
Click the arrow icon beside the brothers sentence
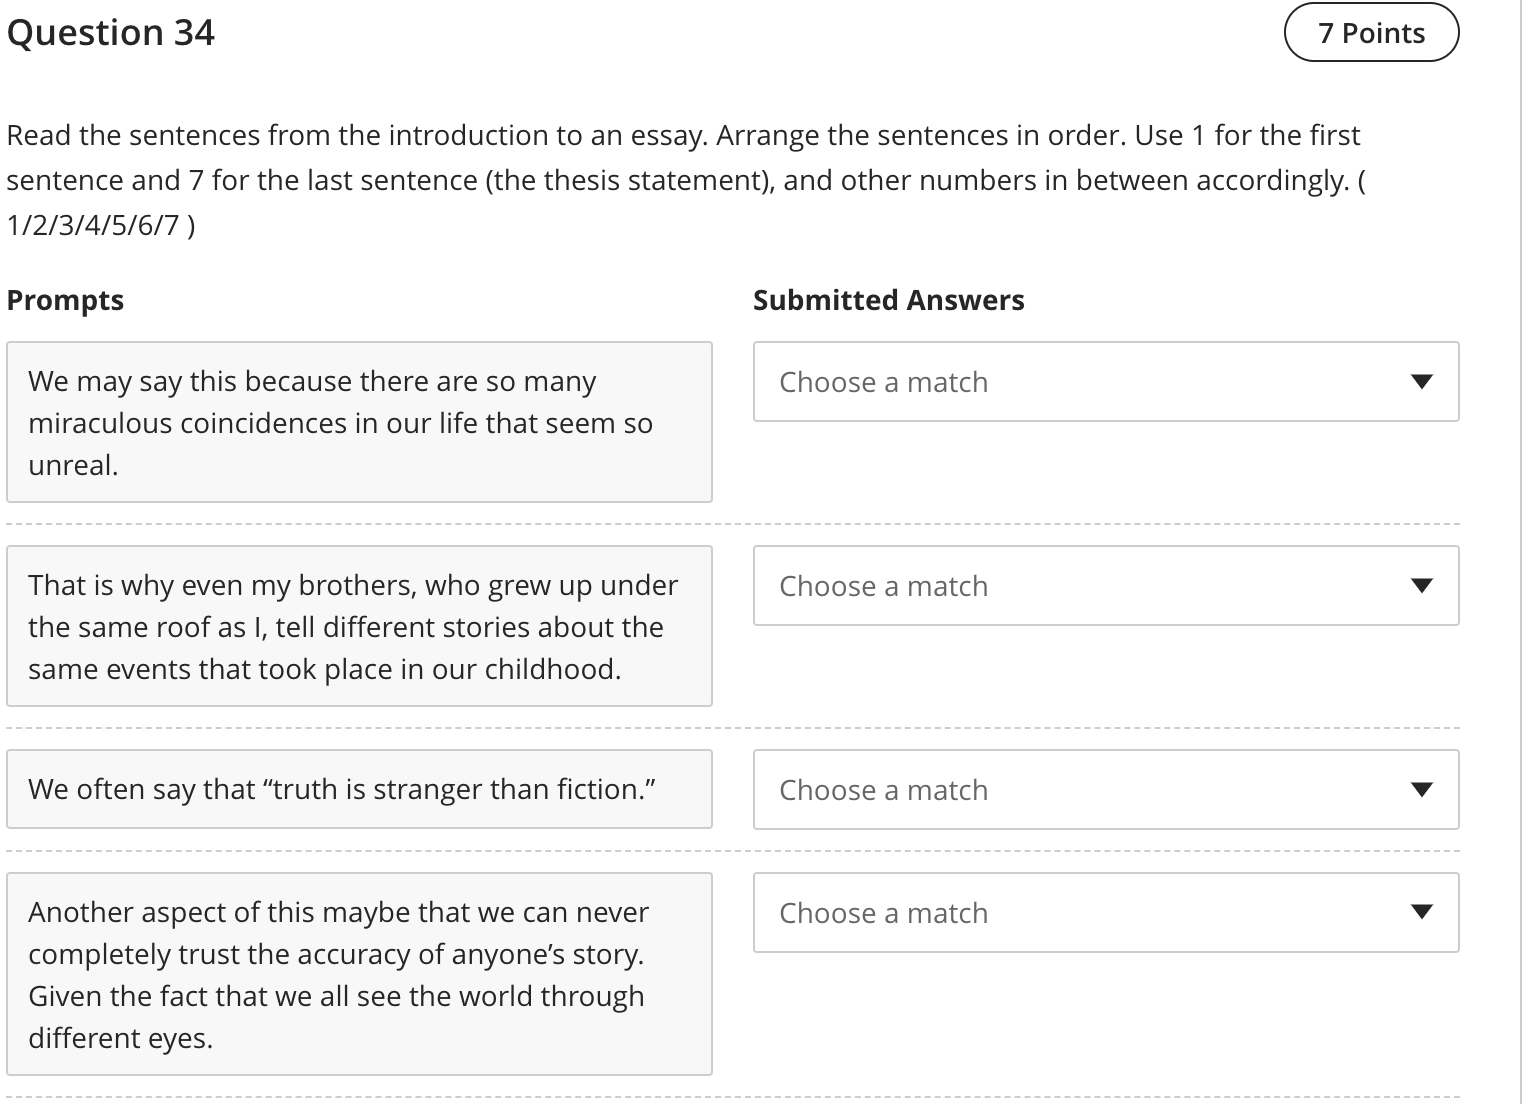[1420, 586]
